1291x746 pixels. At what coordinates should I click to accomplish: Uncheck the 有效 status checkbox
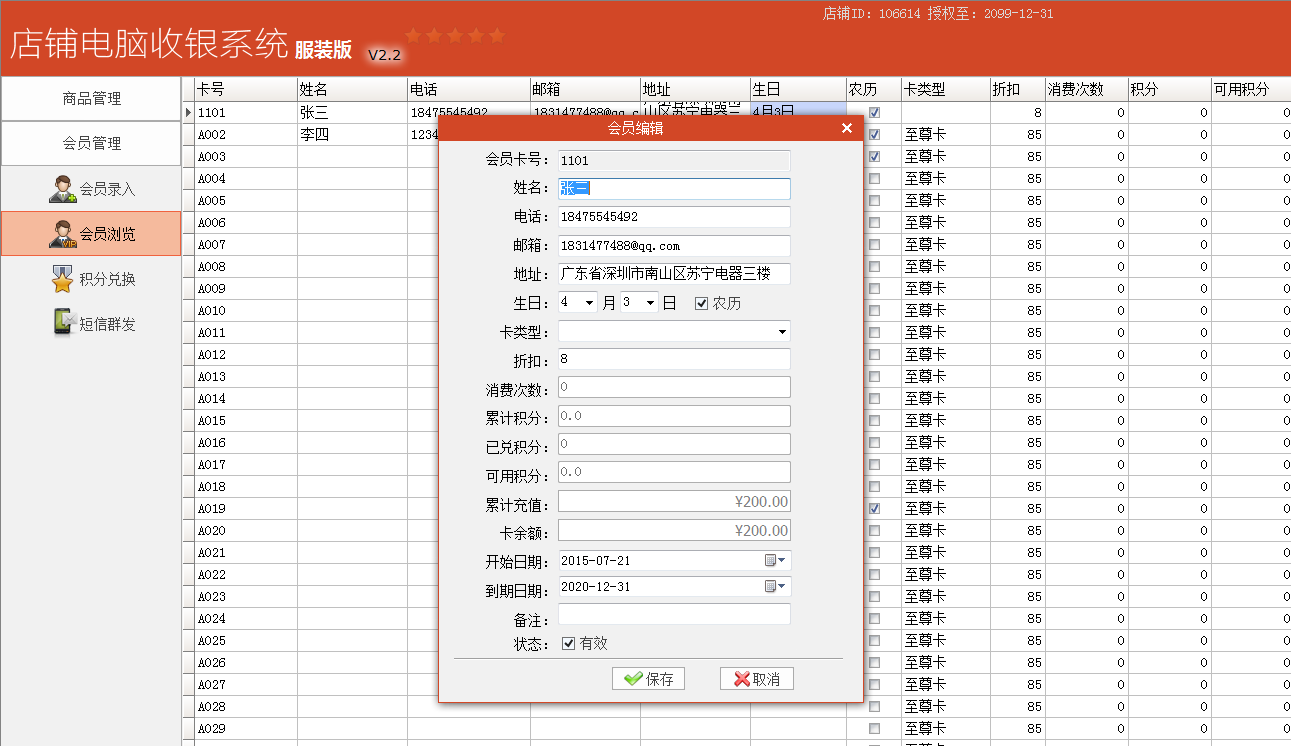[x=569, y=644]
